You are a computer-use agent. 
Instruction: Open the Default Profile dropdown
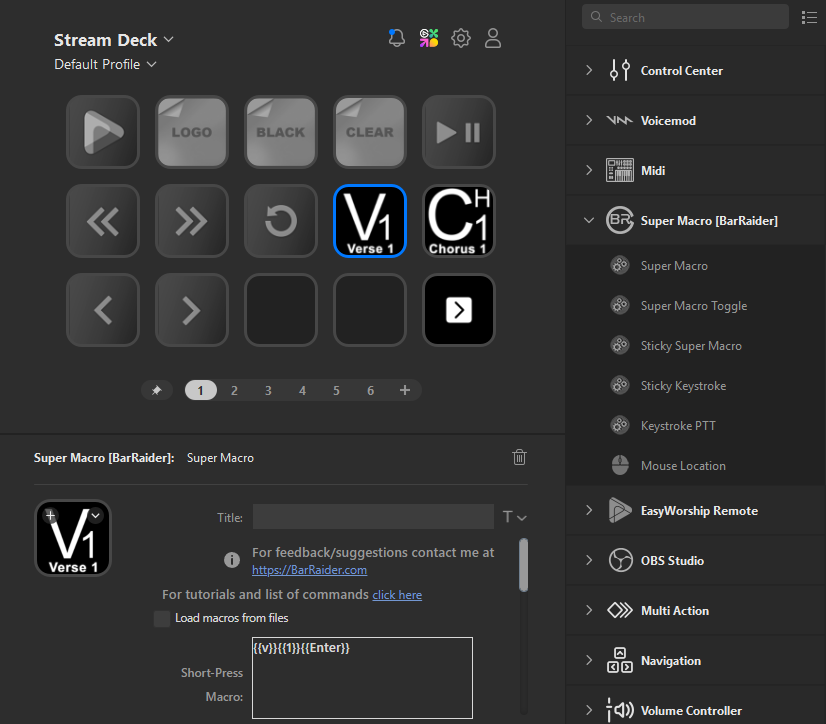105,64
